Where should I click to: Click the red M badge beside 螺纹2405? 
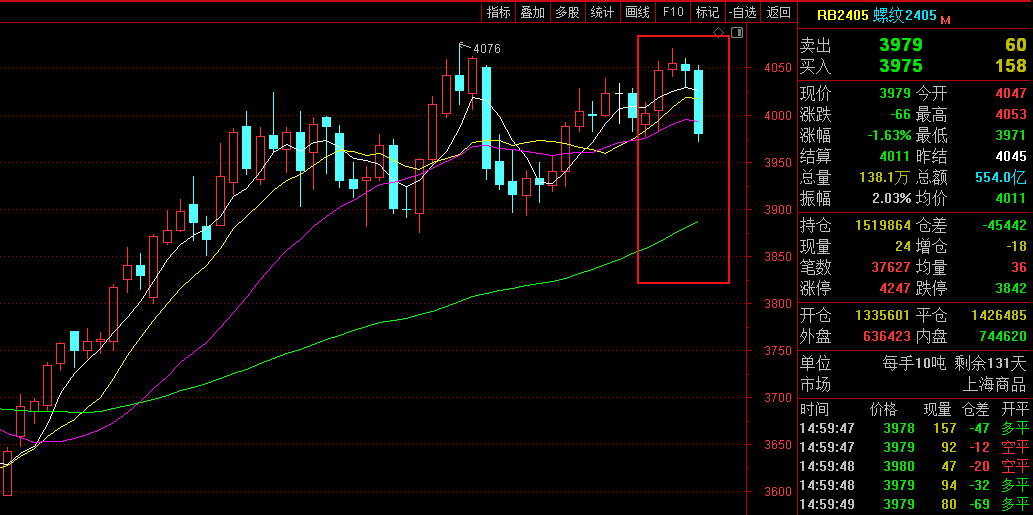[x=945, y=19]
